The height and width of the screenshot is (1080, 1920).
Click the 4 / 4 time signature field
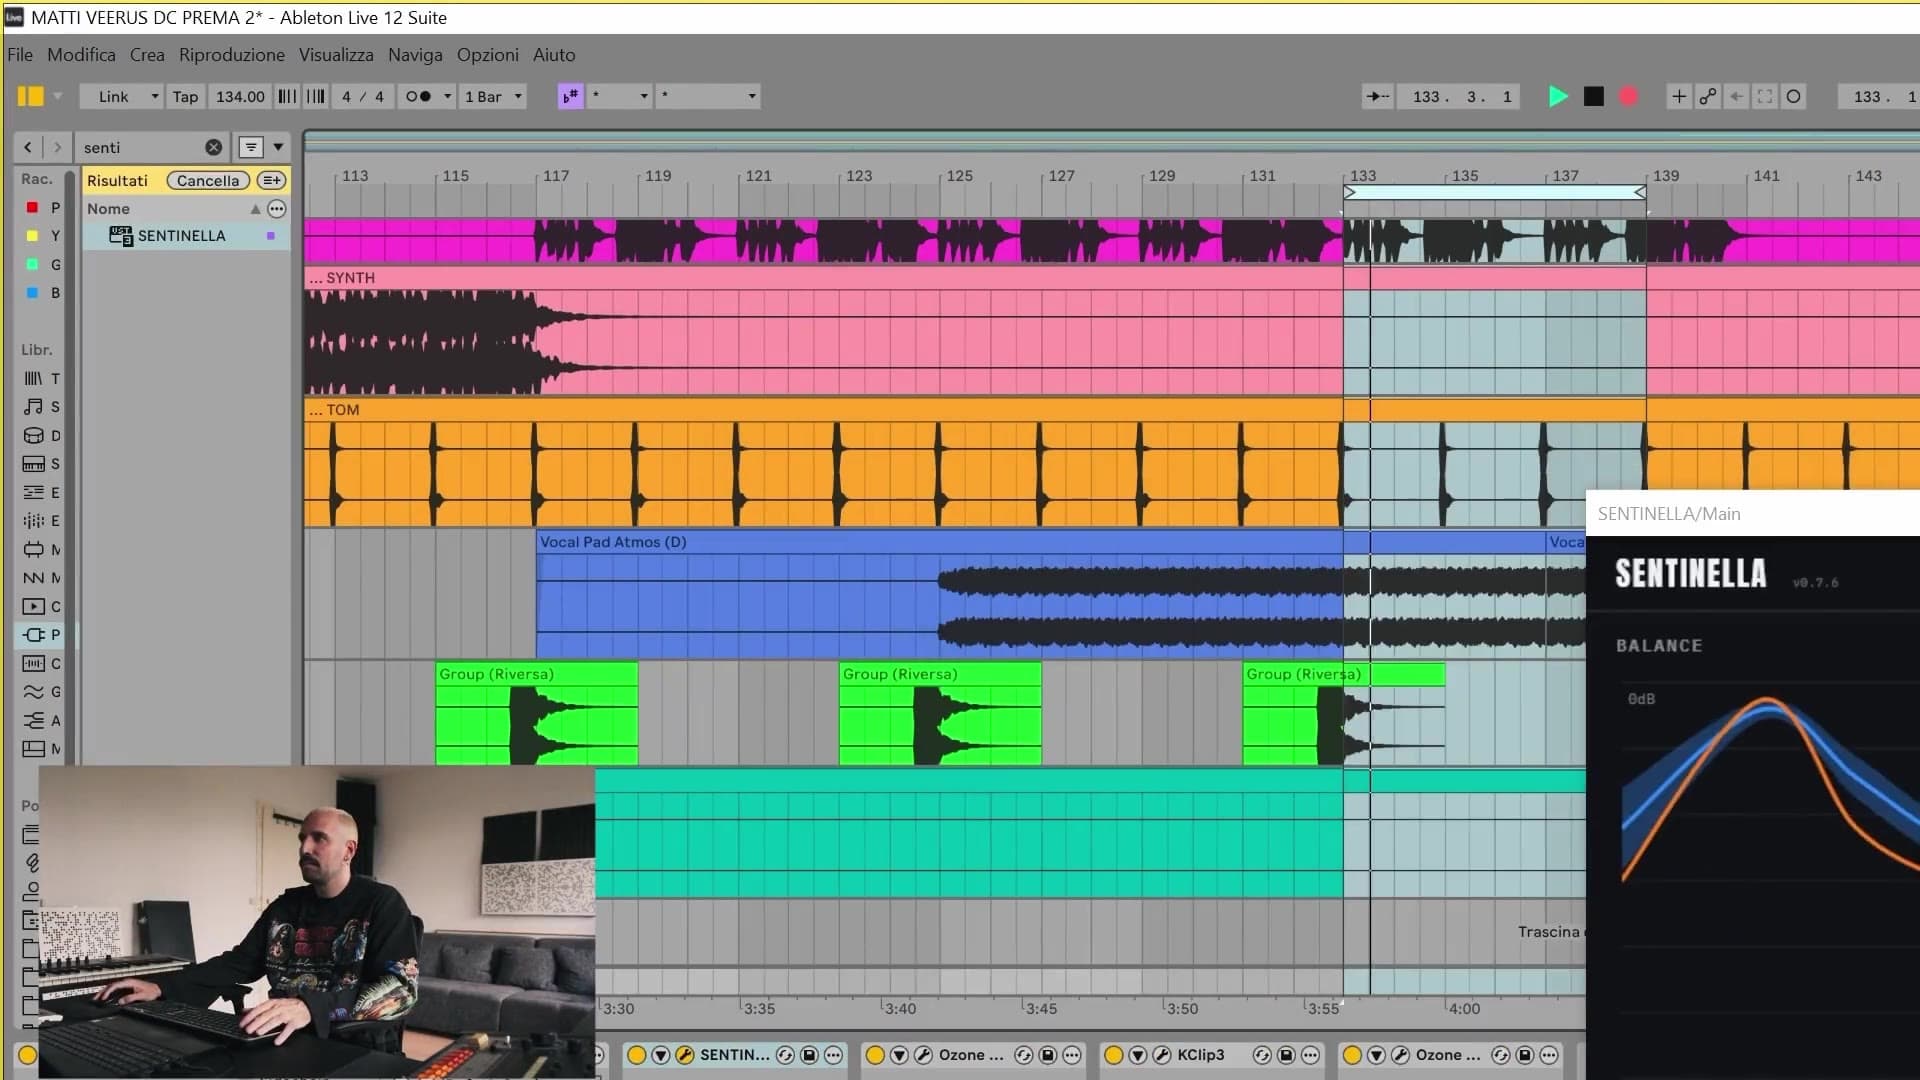(x=362, y=96)
